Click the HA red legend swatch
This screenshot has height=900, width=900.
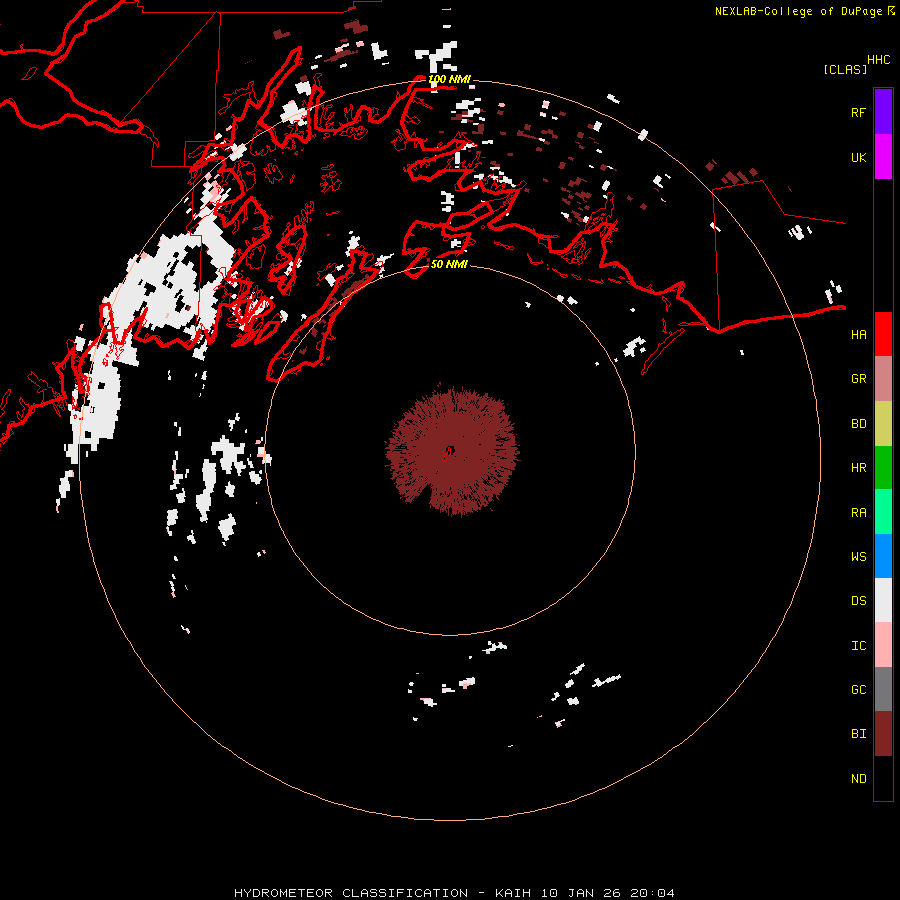coord(883,334)
